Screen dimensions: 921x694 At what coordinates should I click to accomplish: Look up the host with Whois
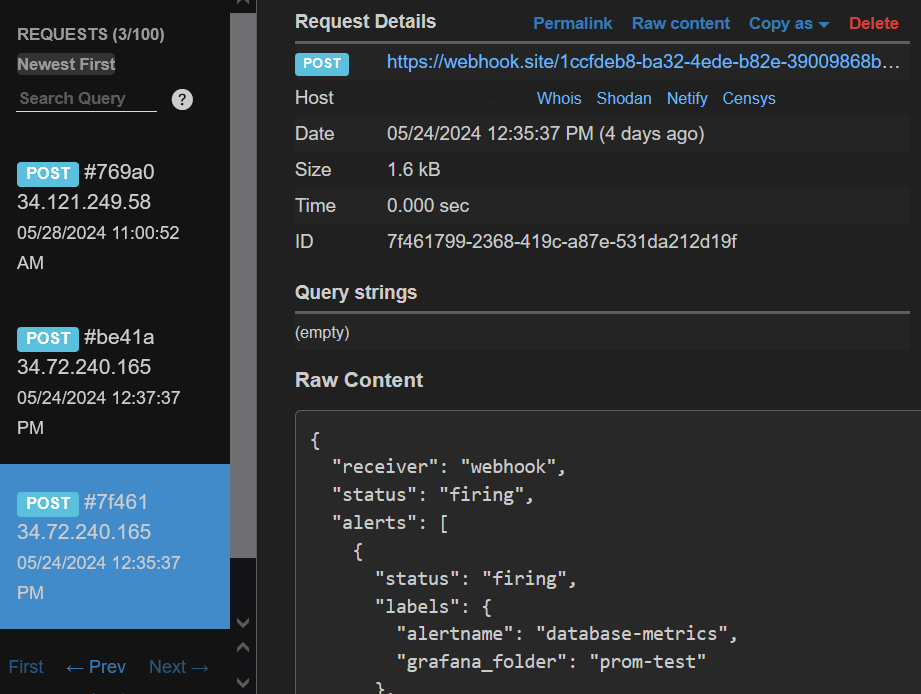point(559,98)
